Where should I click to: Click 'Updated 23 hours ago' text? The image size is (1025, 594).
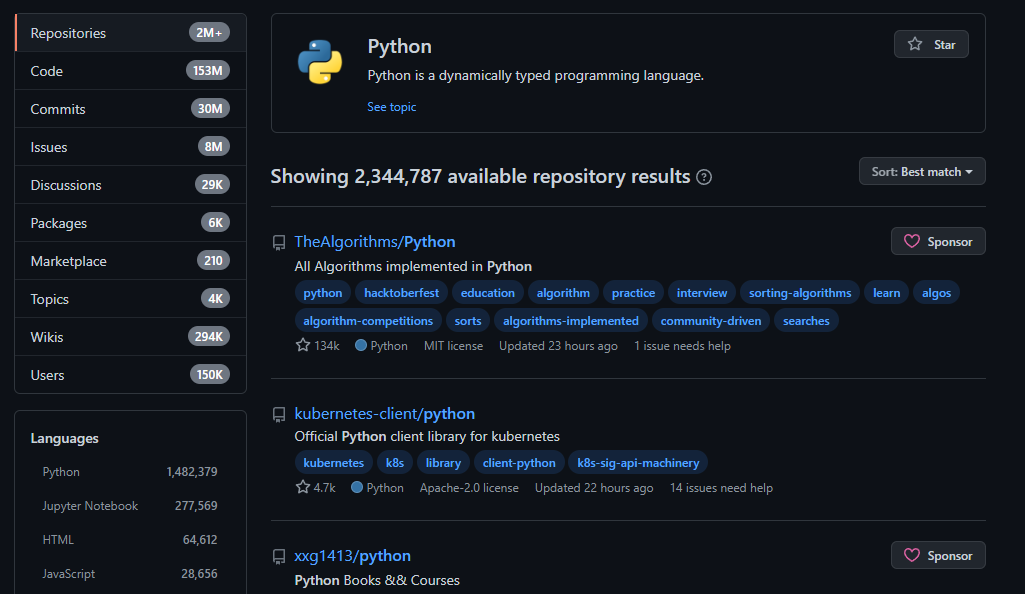(x=558, y=346)
